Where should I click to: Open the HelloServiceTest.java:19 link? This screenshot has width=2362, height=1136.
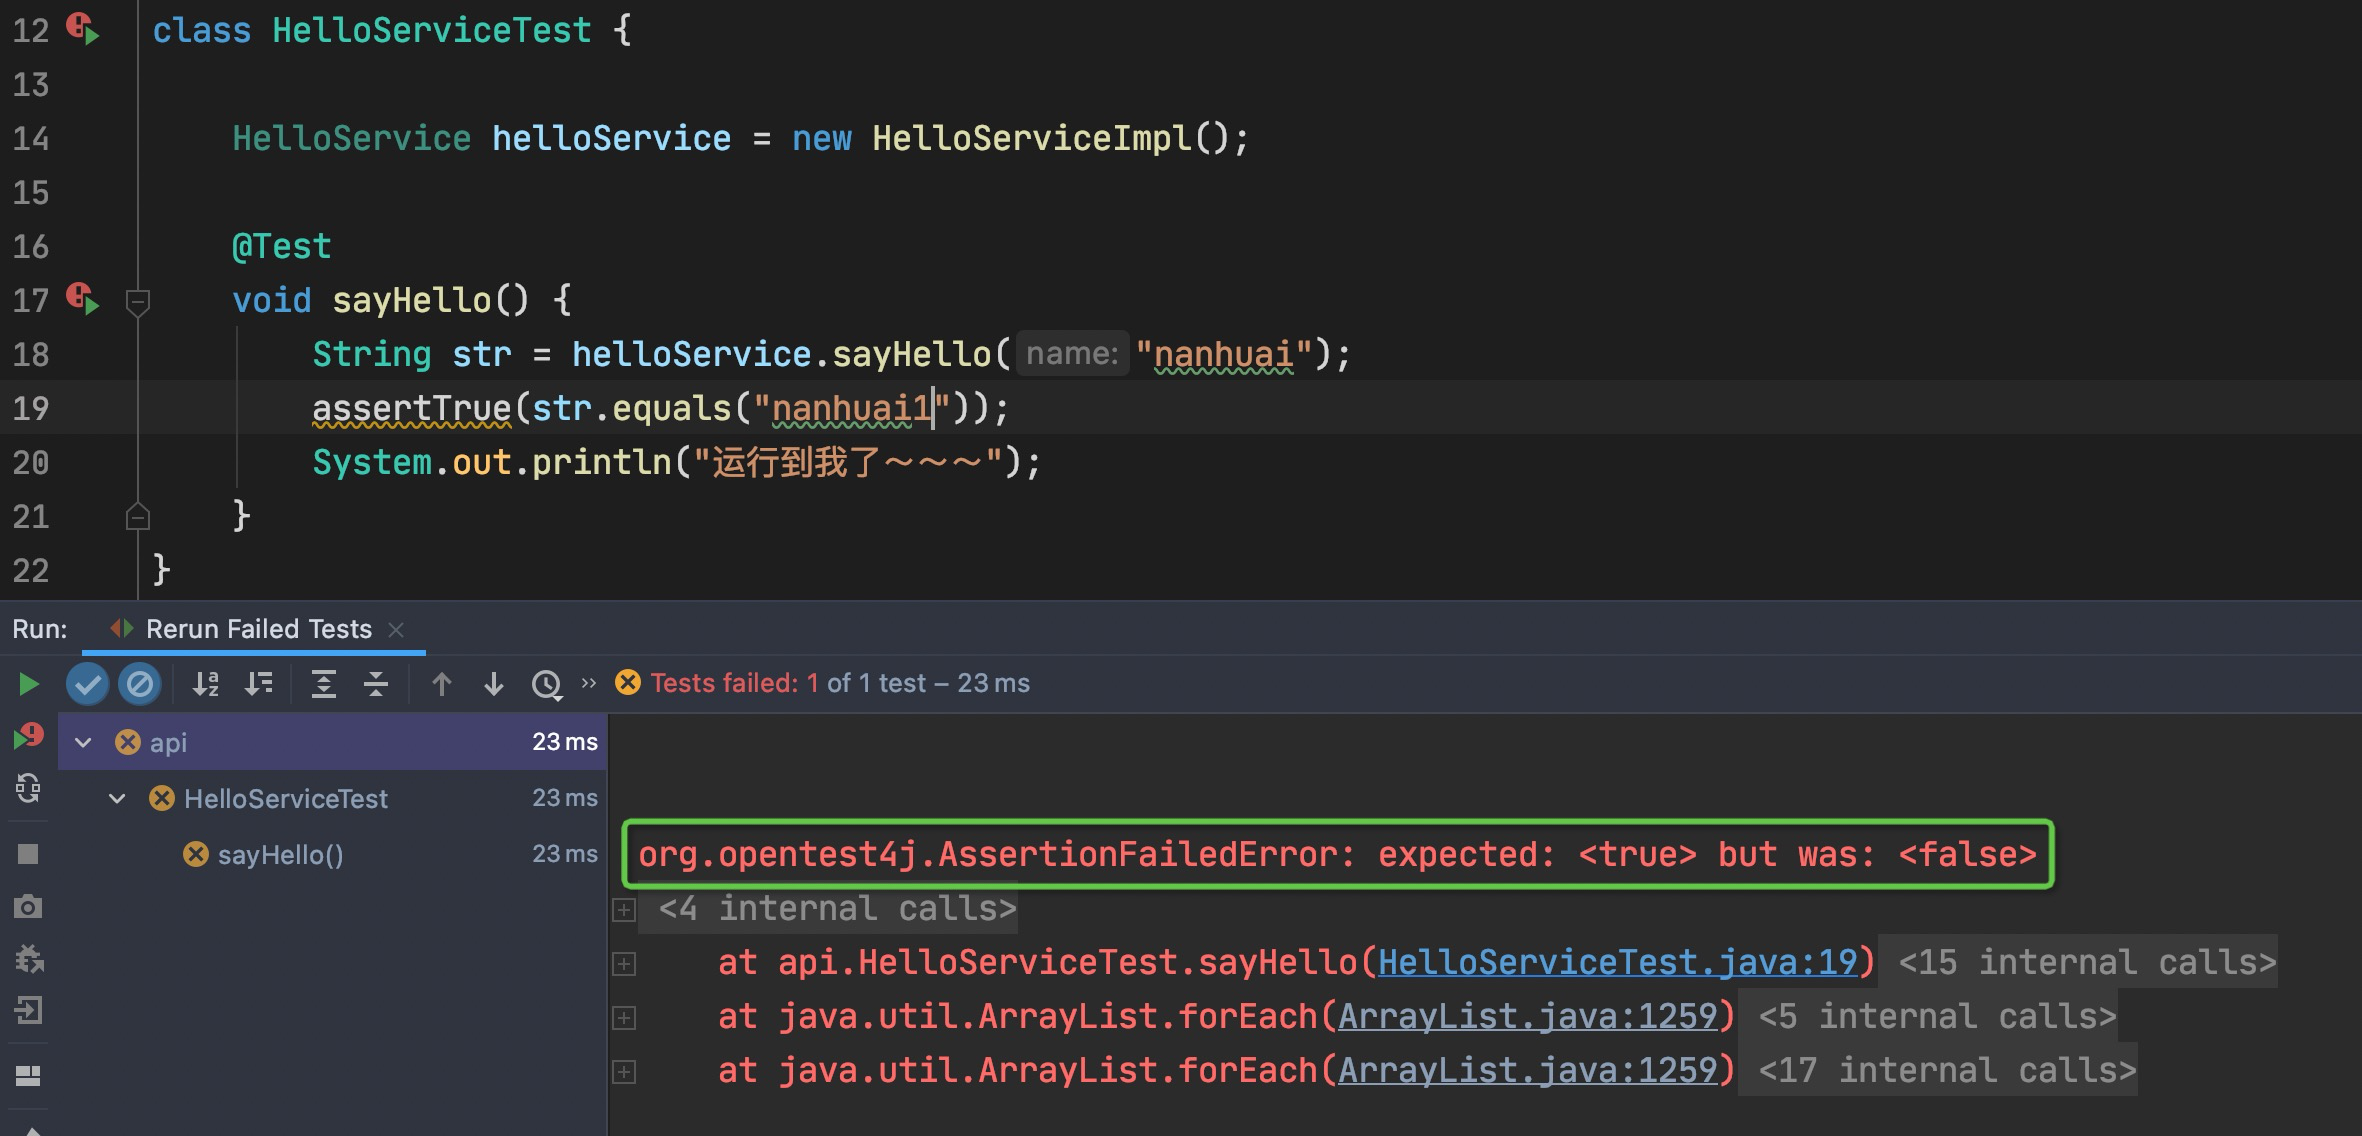(1617, 962)
